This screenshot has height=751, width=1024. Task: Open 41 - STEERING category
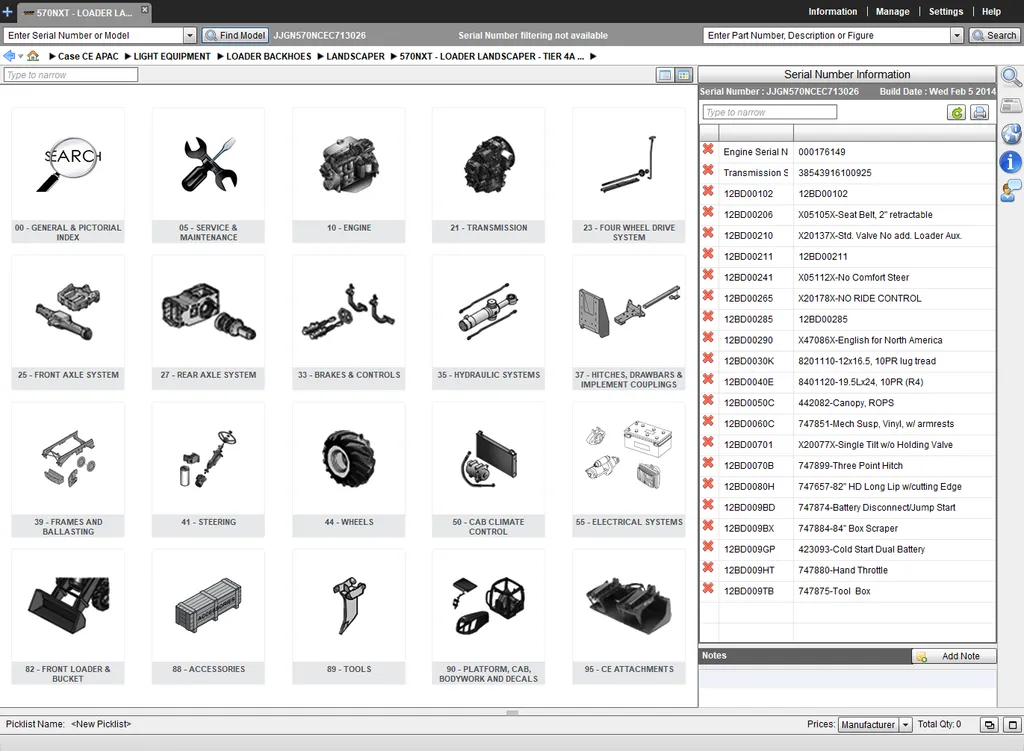click(x=208, y=470)
